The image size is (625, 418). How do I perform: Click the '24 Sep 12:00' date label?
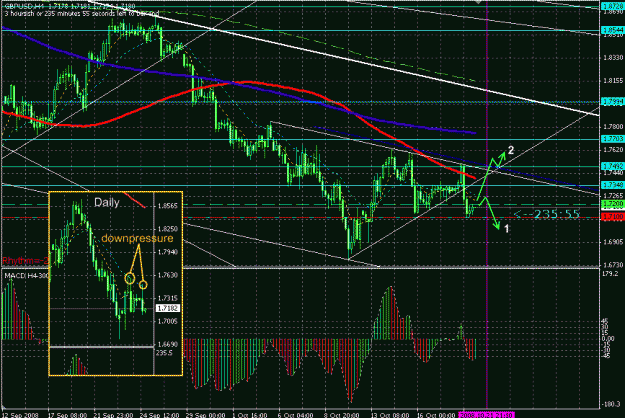point(159,415)
